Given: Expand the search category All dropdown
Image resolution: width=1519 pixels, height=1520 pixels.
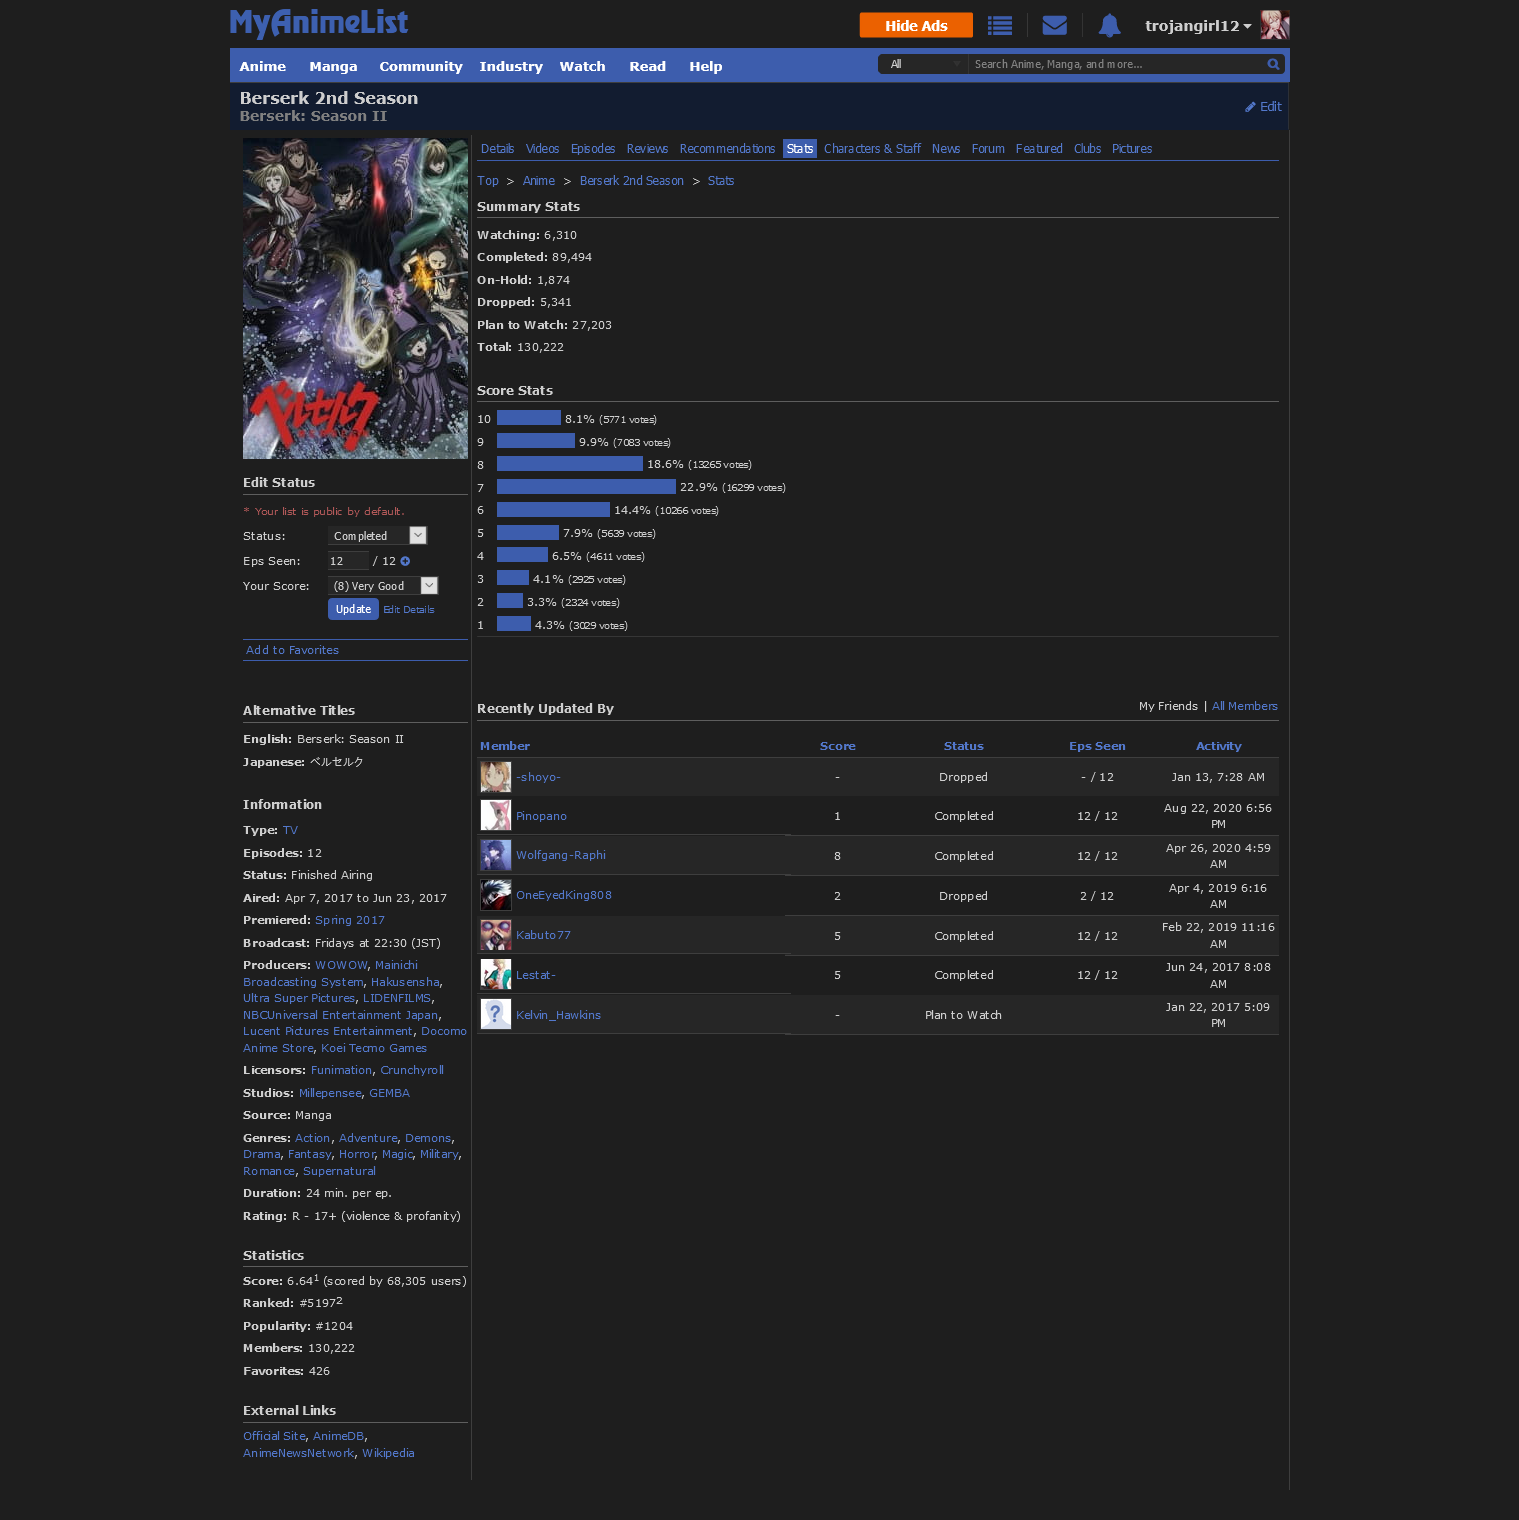Looking at the screenshot, I should click(923, 64).
